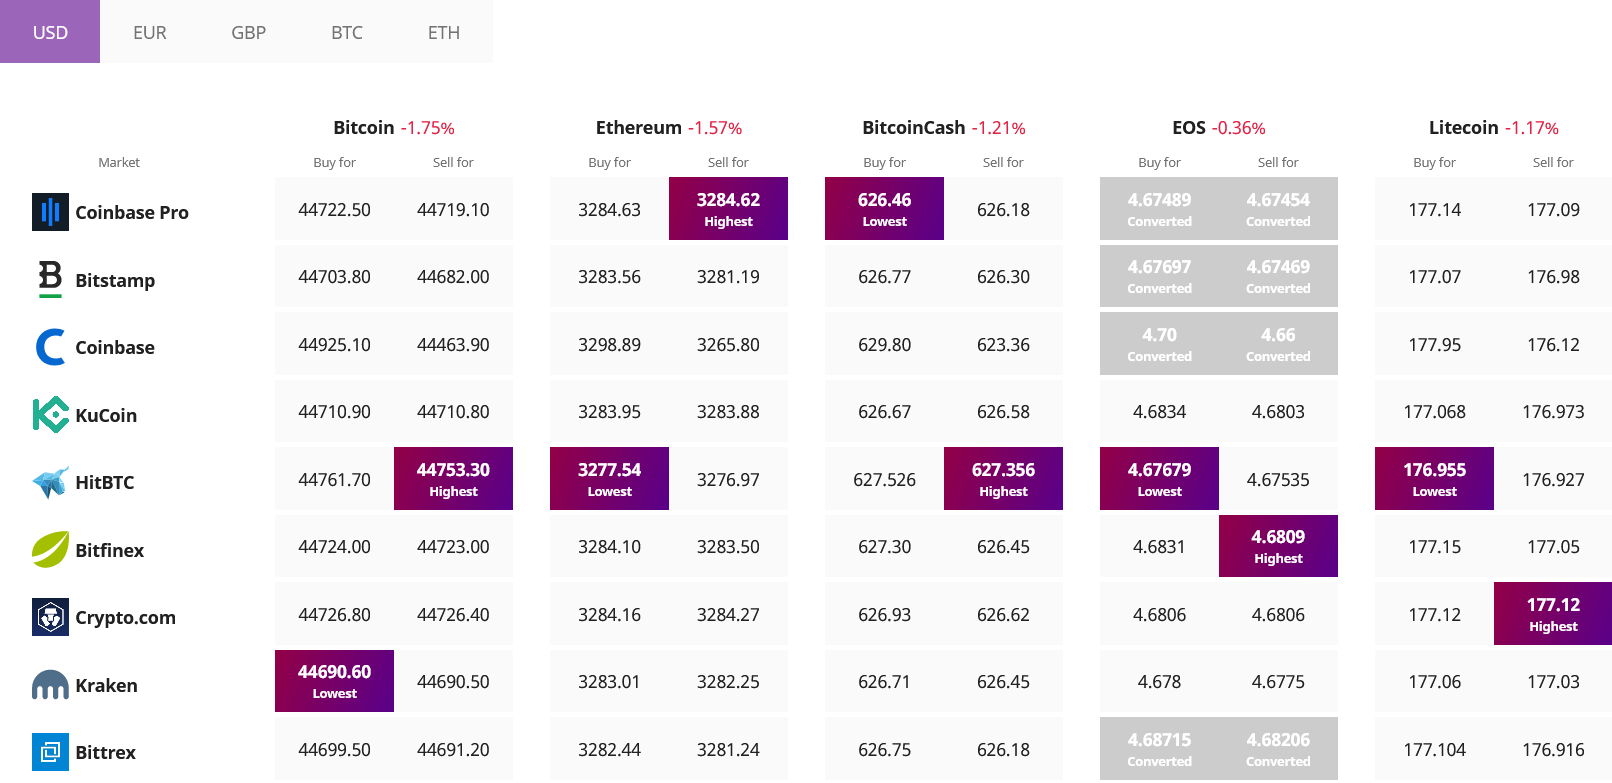Click Bitstamp converted EOS sell 4.67469
The height and width of the screenshot is (783, 1612).
pyautogui.click(x=1278, y=276)
